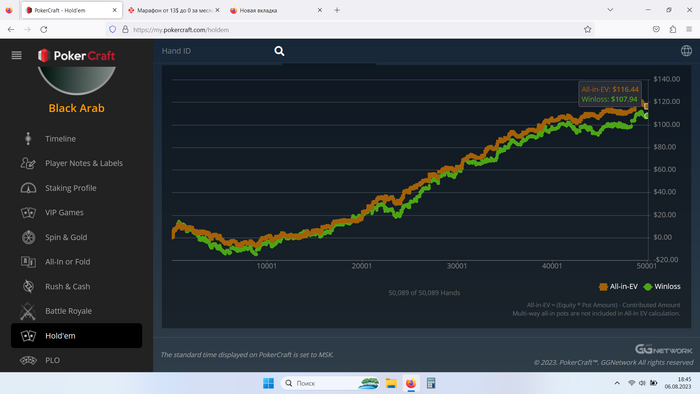Click the PLO cards icon
The image size is (700, 394).
pos(28,360)
